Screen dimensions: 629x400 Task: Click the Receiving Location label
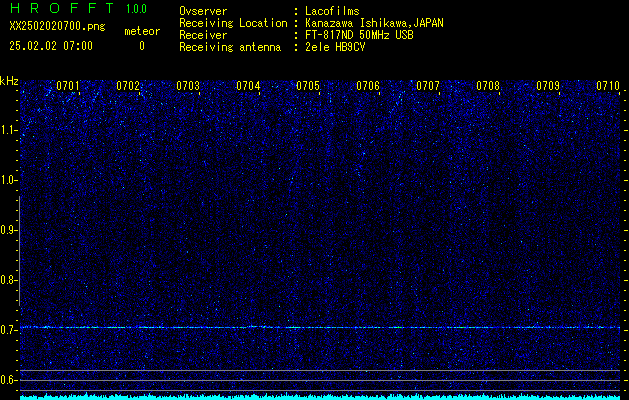(x=233, y=23)
